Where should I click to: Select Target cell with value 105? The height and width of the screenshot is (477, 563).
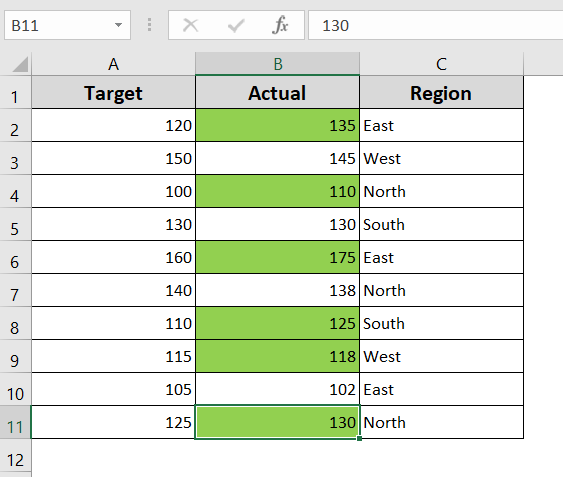point(113,389)
